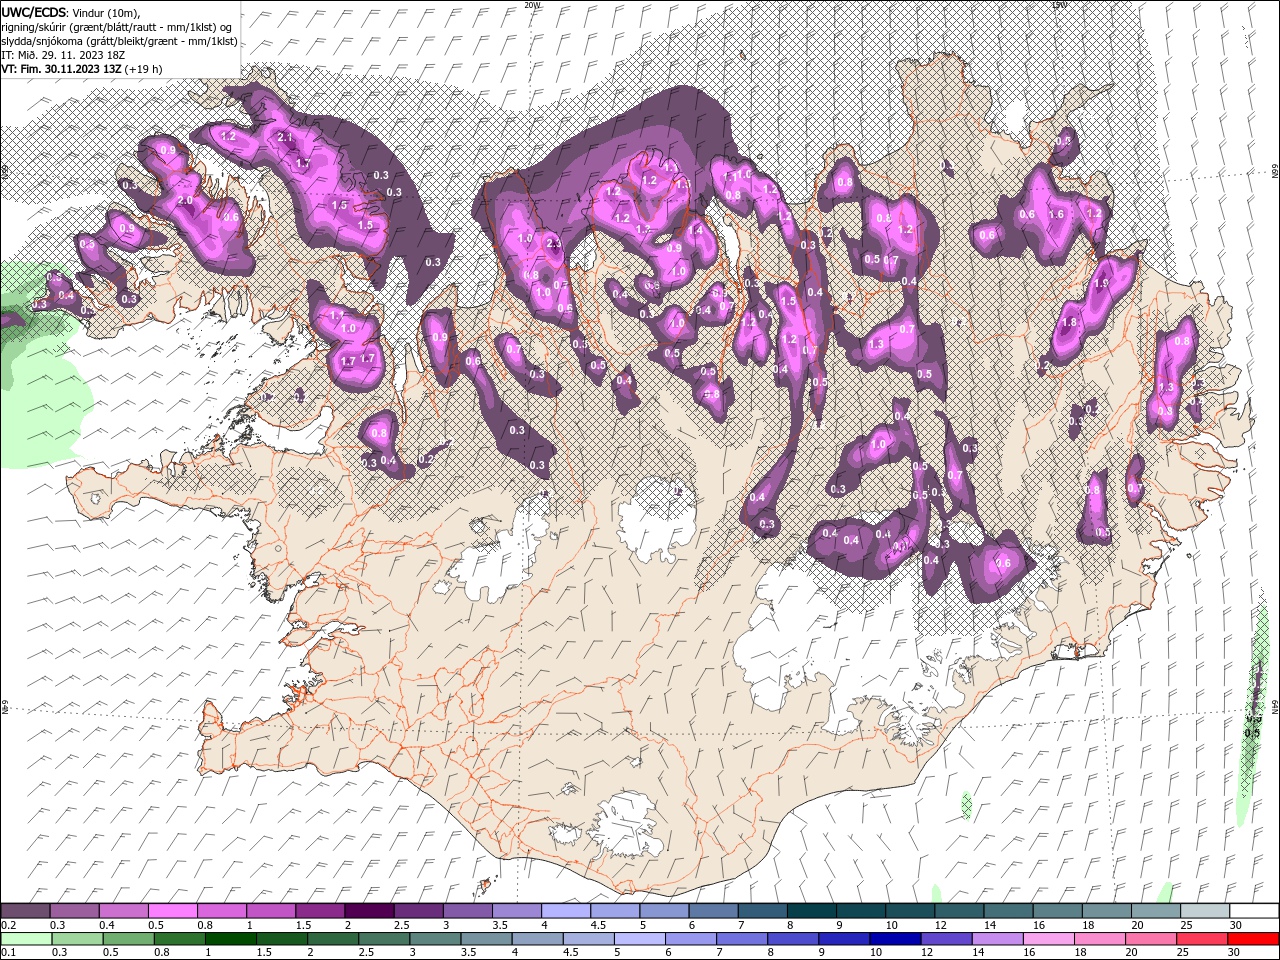The image size is (1280, 960).
Task: Click the 0.1 label on the lower colour scale
Action: 9,953
